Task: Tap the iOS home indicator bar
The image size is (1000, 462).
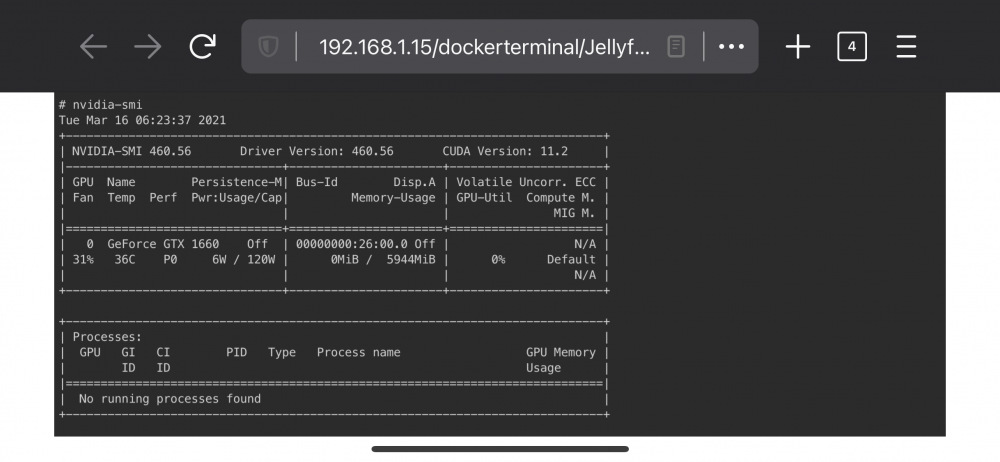Action: click(x=500, y=449)
